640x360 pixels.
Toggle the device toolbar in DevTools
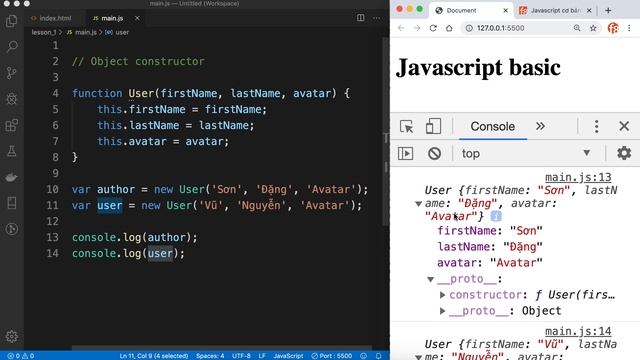[x=433, y=126]
